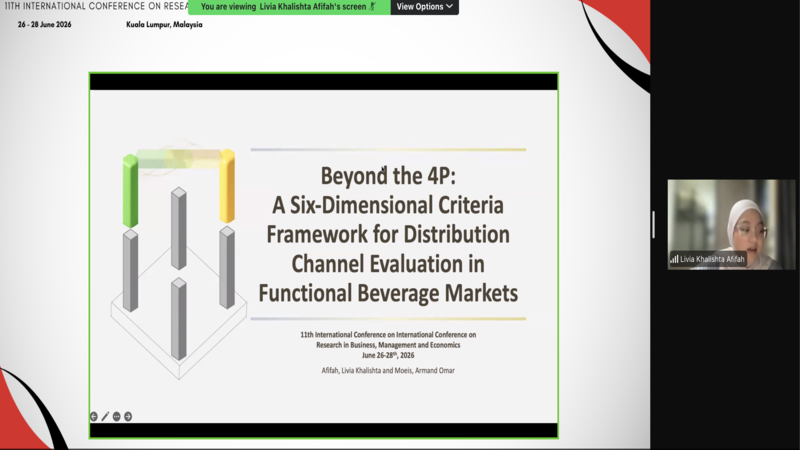Open the slideshow more options ellipsis button
800x450 pixels.
(x=116, y=416)
